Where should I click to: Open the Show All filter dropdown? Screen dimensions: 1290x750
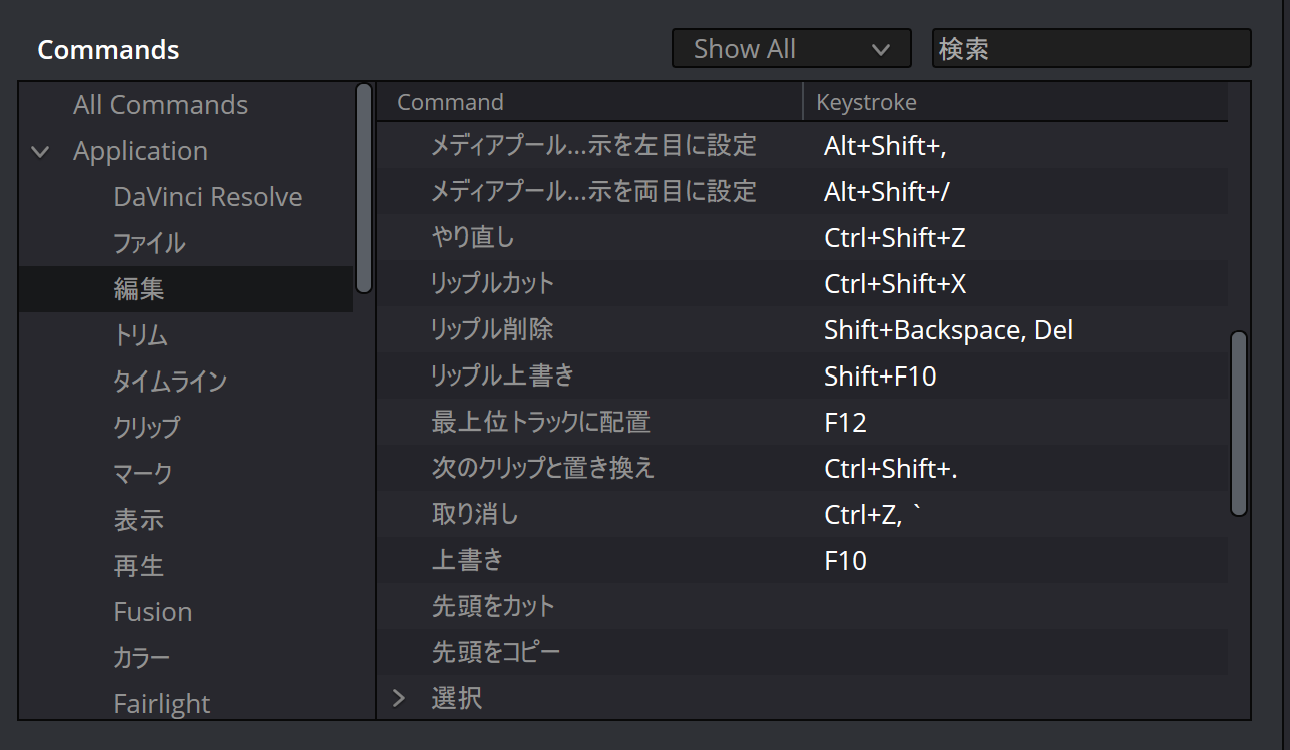point(791,48)
